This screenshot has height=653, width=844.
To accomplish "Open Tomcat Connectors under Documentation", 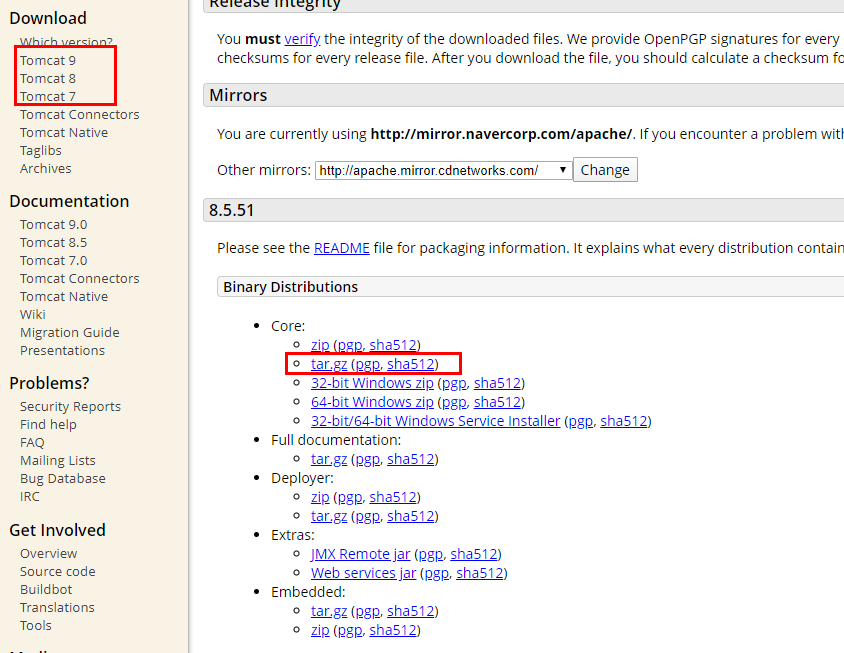I will pyautogui.click(x=80, y=278).
